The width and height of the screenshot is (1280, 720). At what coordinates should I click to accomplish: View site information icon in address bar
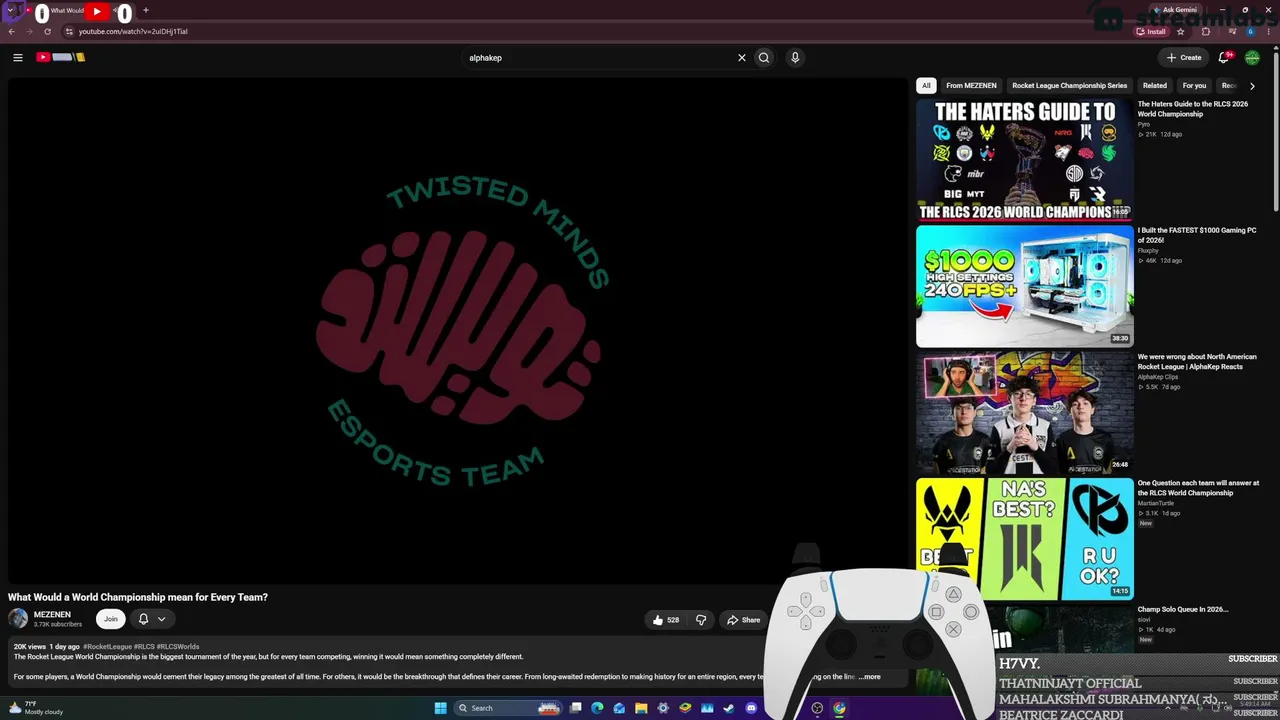tap(69, 31)
